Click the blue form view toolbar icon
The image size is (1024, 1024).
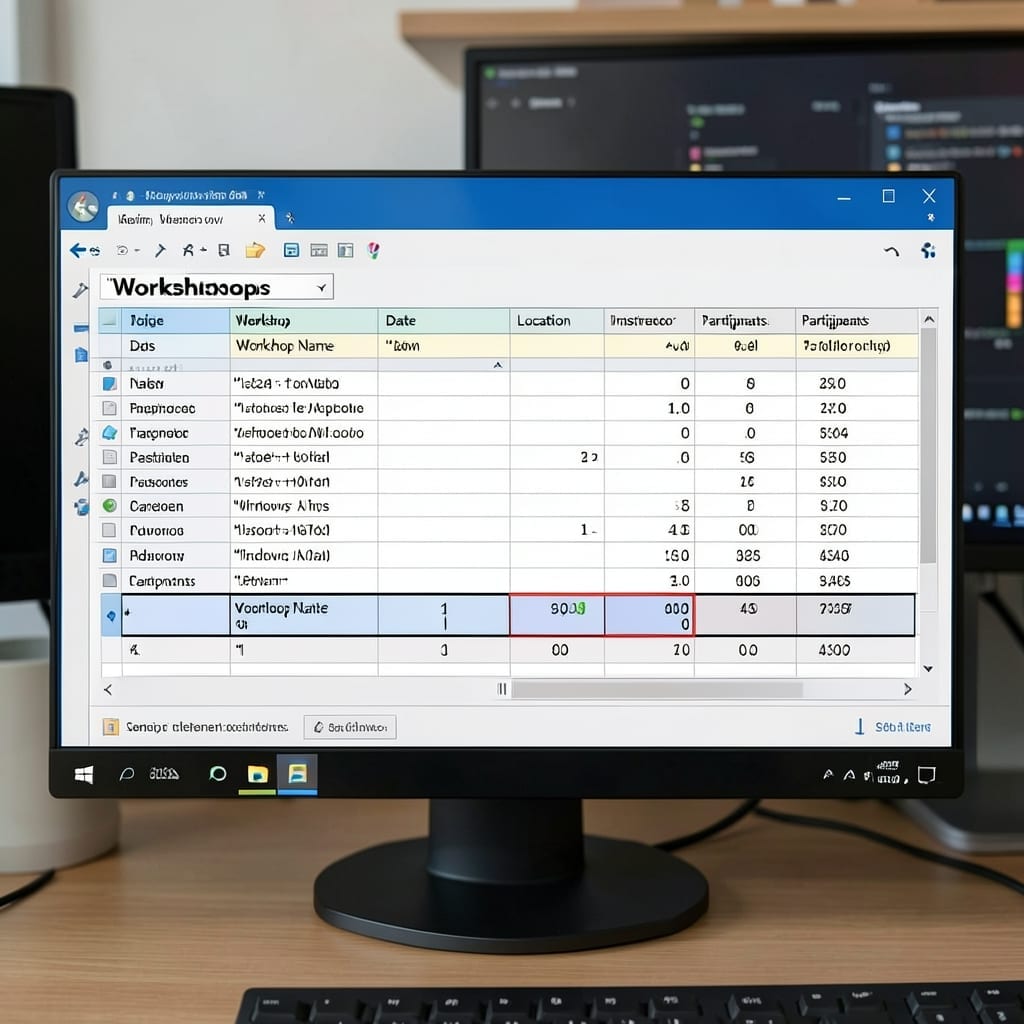[291, 250]
